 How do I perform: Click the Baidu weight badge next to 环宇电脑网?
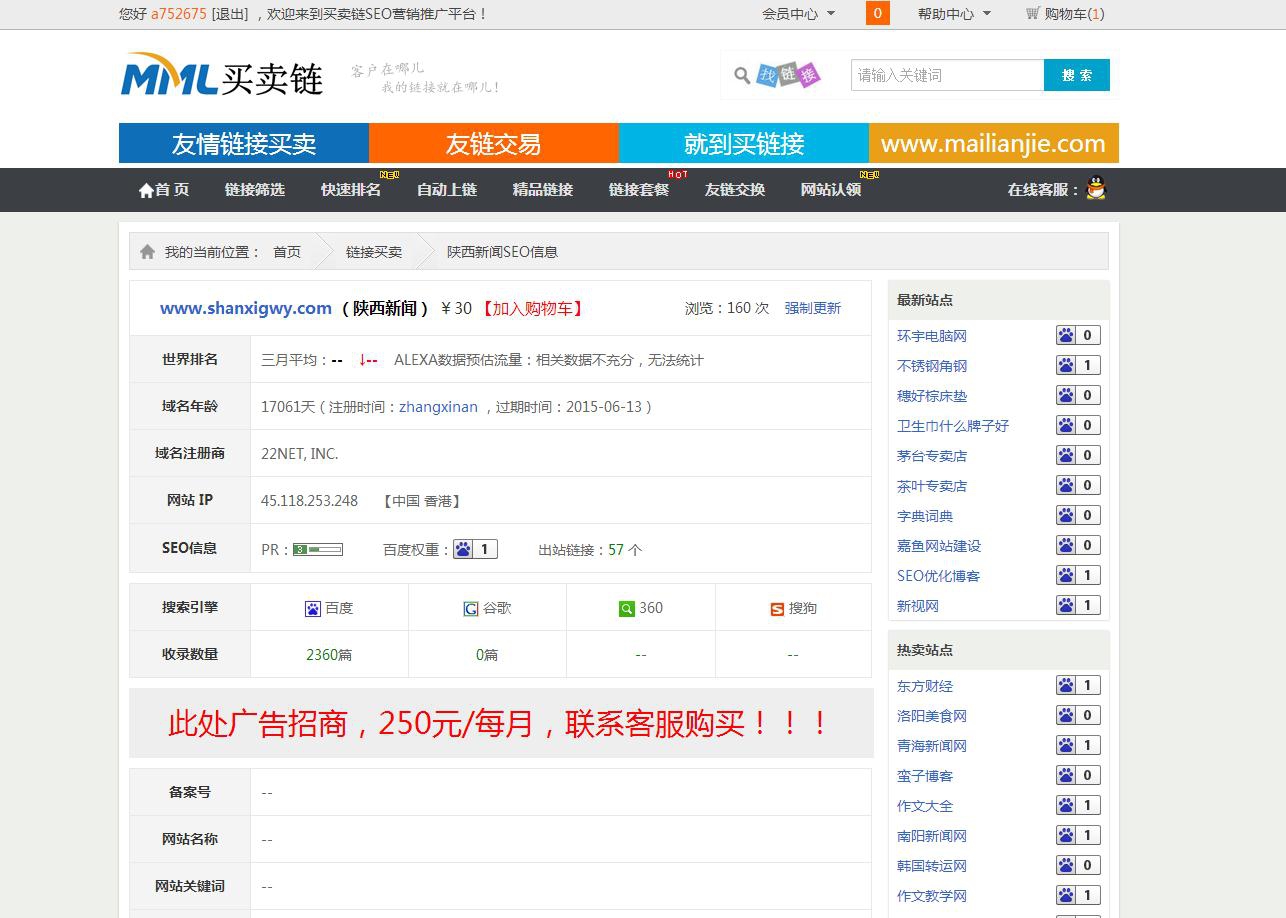click(1078, 335)
